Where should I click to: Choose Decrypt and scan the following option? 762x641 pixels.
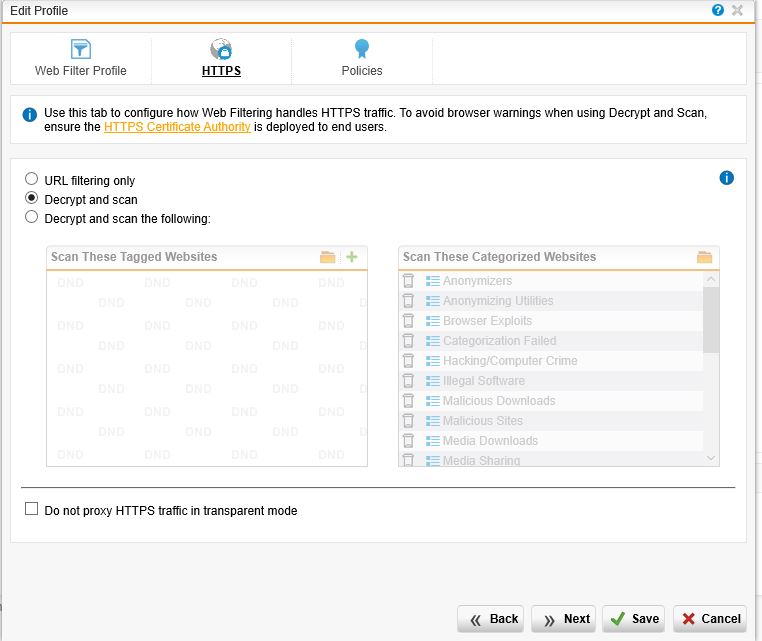point(32,217)
